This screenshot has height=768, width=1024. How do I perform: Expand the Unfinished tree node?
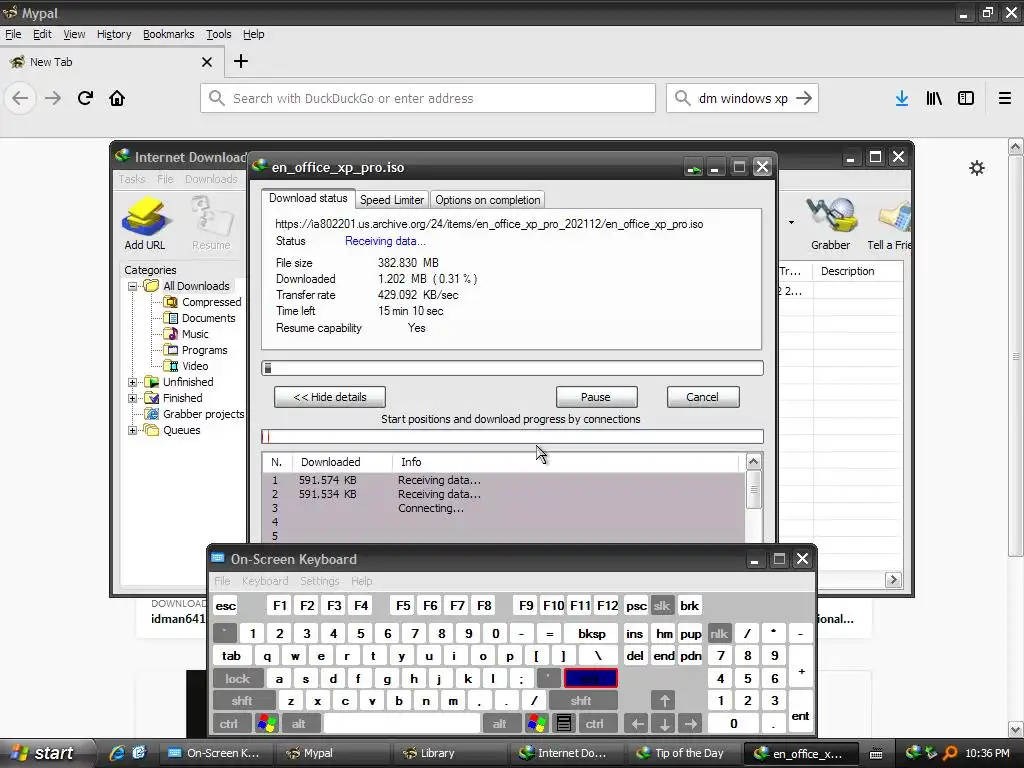pyautogui.click(x=133, y=382)
